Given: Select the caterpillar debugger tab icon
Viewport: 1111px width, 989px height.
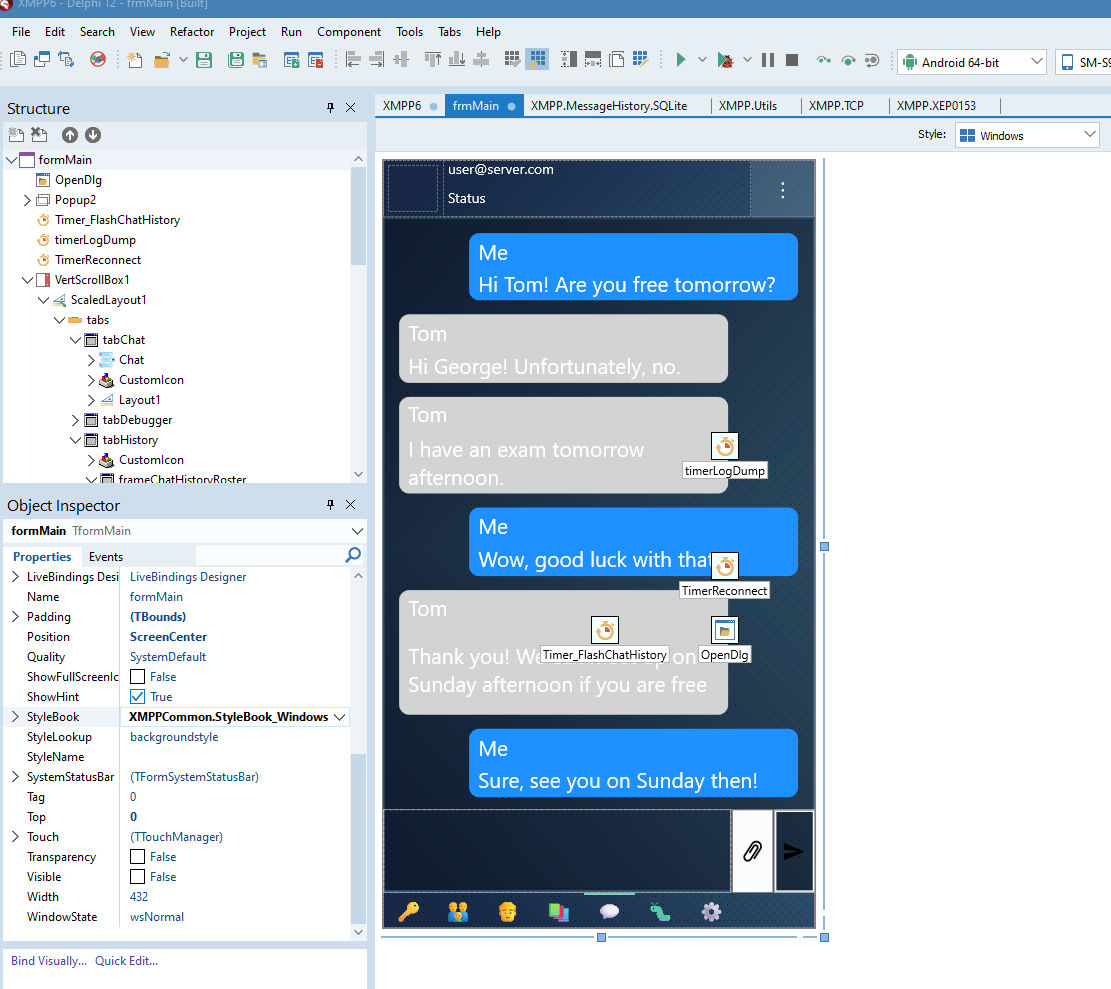Looking at the screenshot, I should pyautogui.click(x=660, y=911).
